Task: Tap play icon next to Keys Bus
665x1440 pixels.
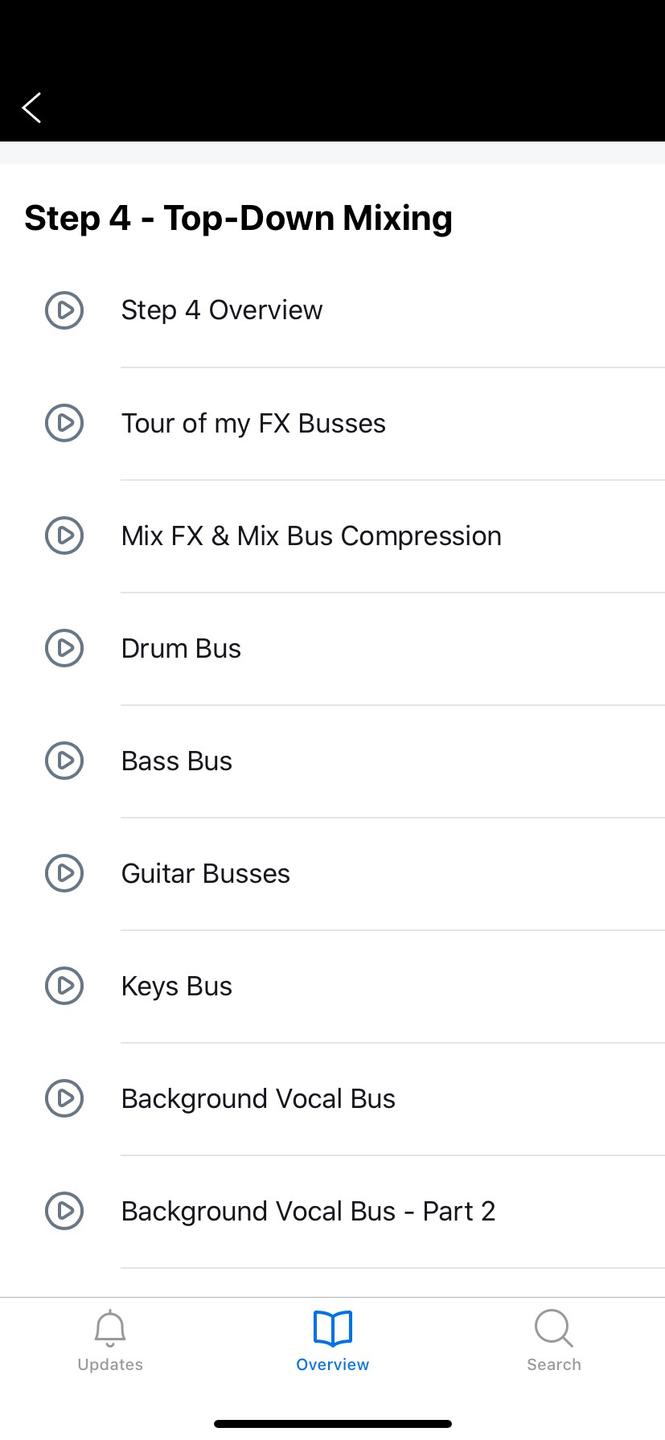Action: click(64, 986)
